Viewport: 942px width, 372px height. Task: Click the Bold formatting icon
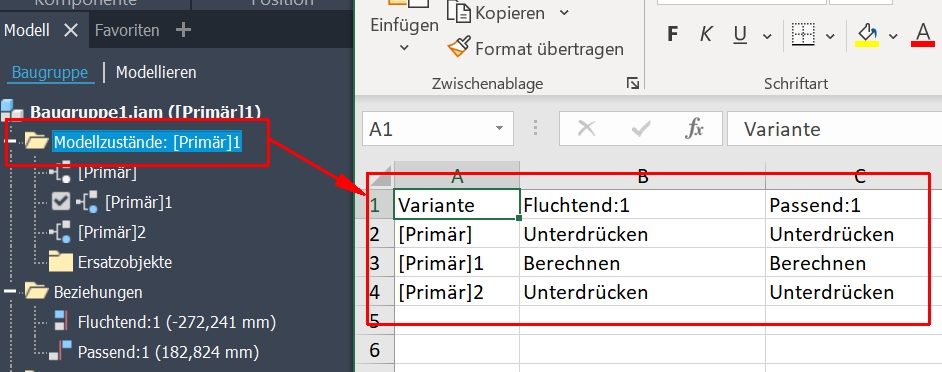tap(673, 35)
